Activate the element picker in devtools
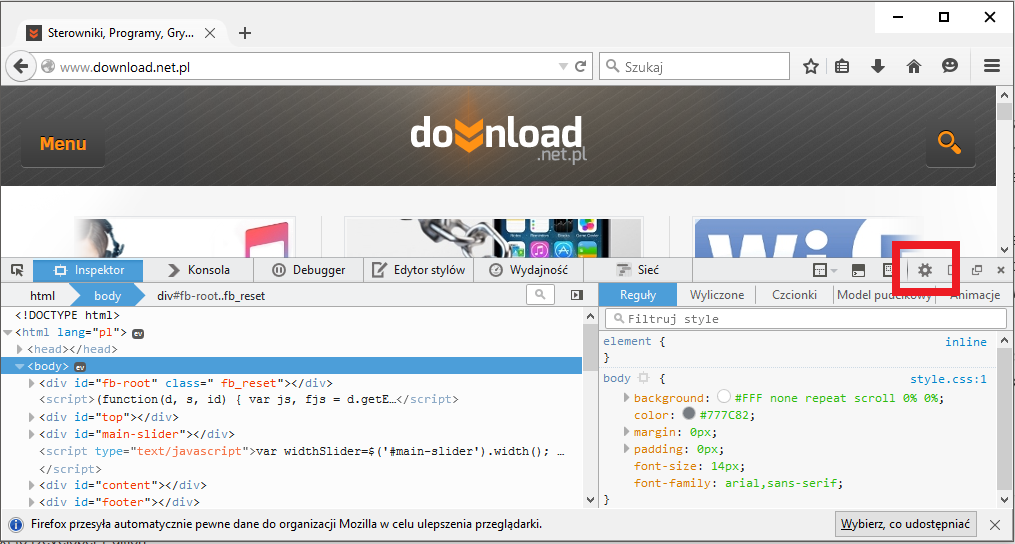This screenshot has width=1015, height=544. 17,270
